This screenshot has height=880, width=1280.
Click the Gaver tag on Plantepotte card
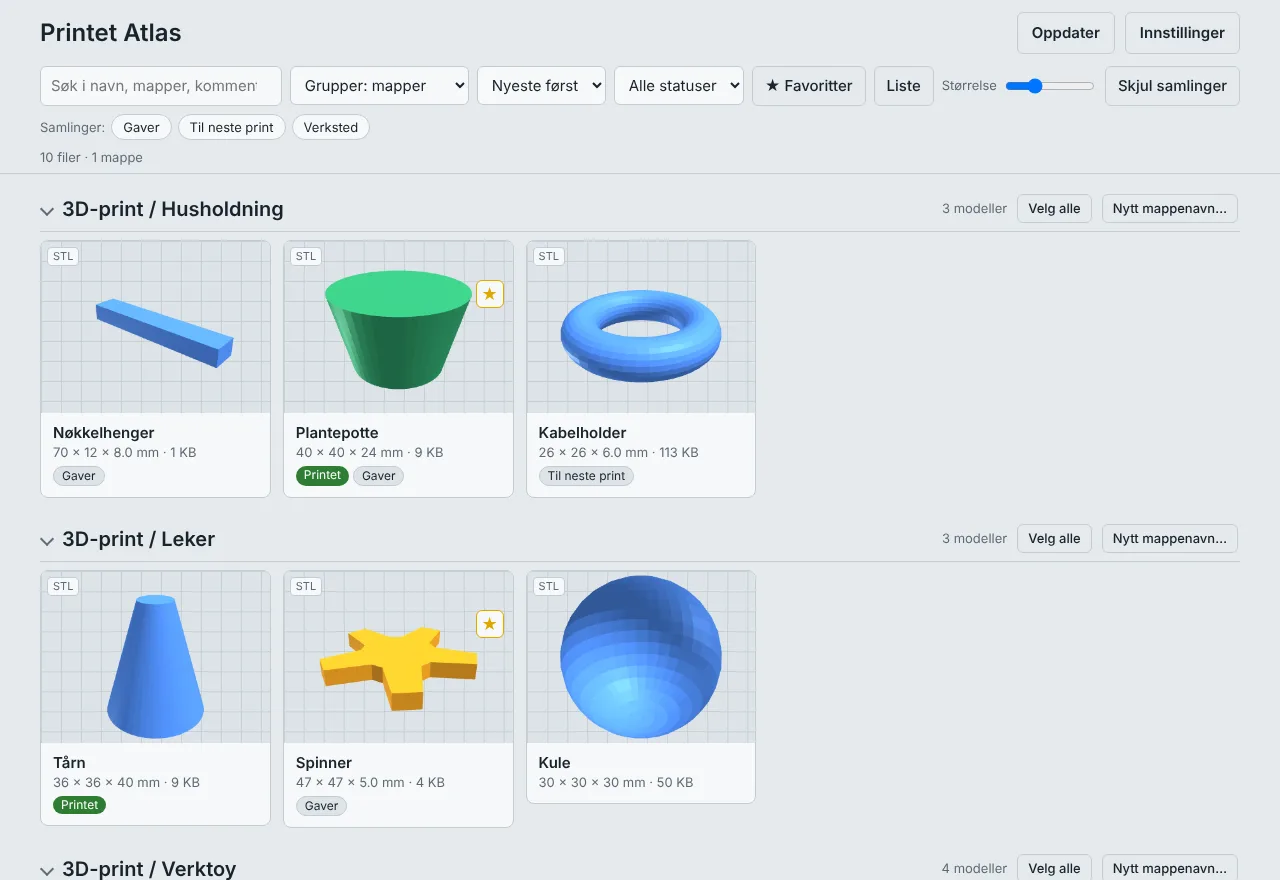point(378,476)
